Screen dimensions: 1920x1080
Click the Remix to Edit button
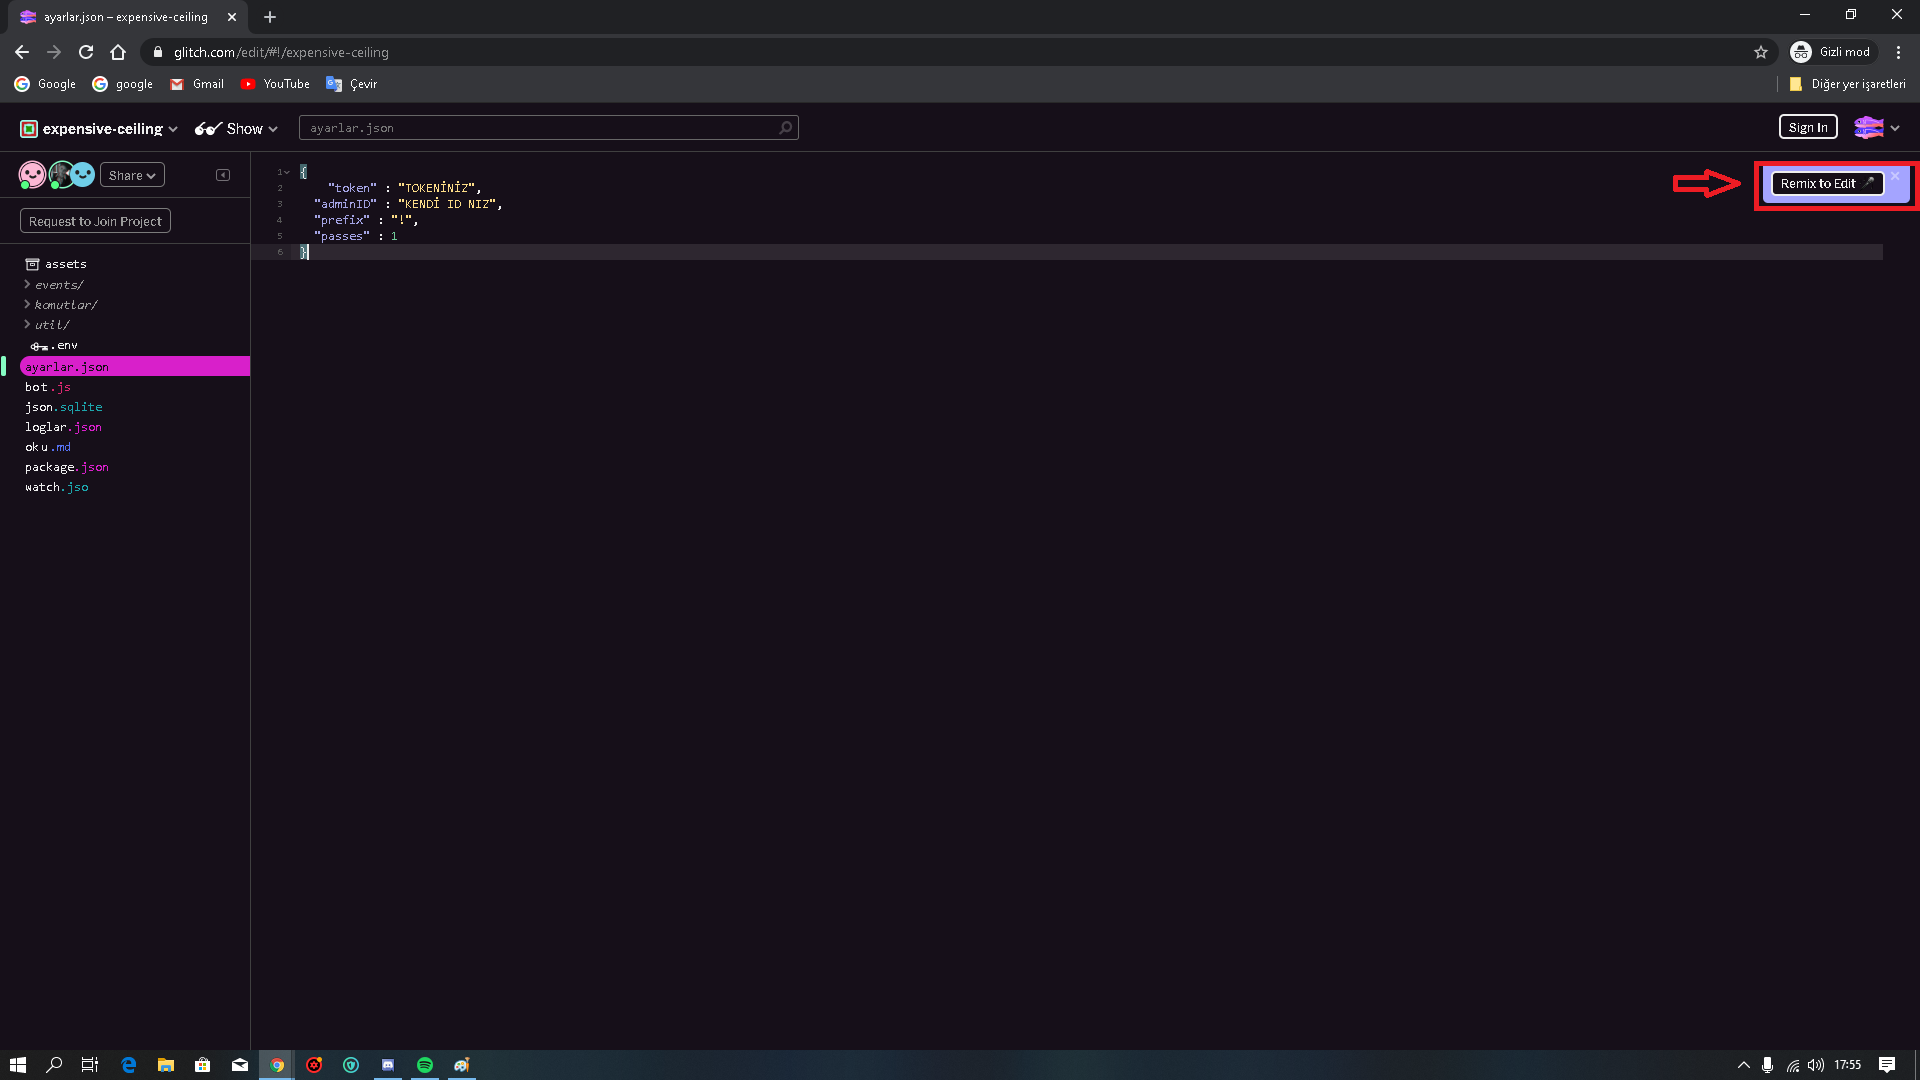click(x=1827, y=183)
